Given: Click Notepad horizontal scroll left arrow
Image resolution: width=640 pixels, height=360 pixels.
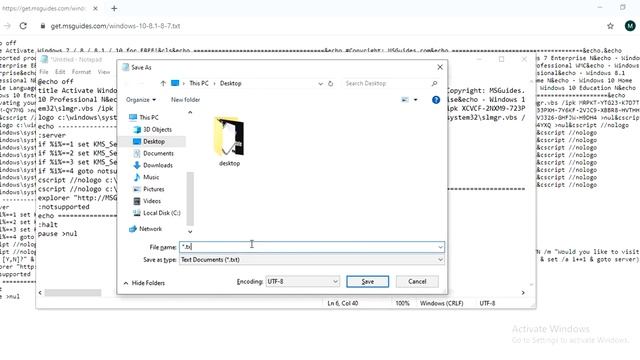Looking at the screenshot, I should [x=40, y=293].
